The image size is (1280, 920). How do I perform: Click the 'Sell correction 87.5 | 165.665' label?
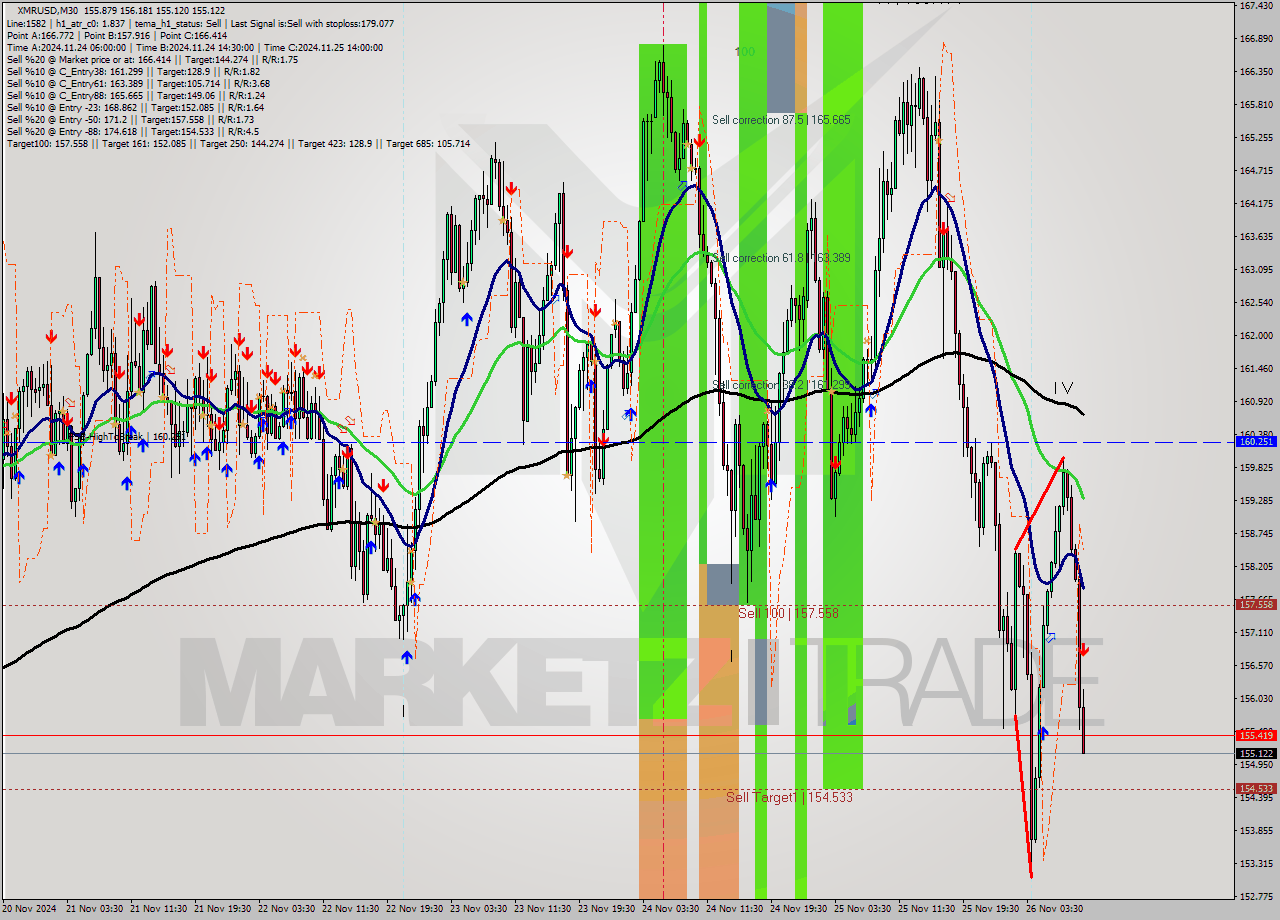coord(781,120)
